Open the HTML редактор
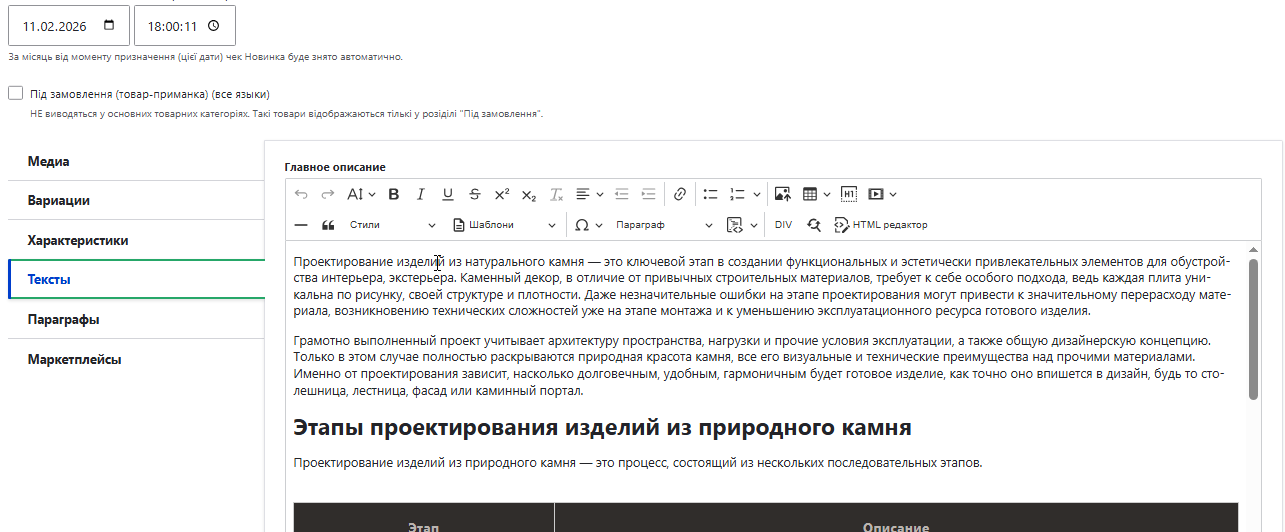Viewport: 1285px width, 532px height. pos(880,225)
